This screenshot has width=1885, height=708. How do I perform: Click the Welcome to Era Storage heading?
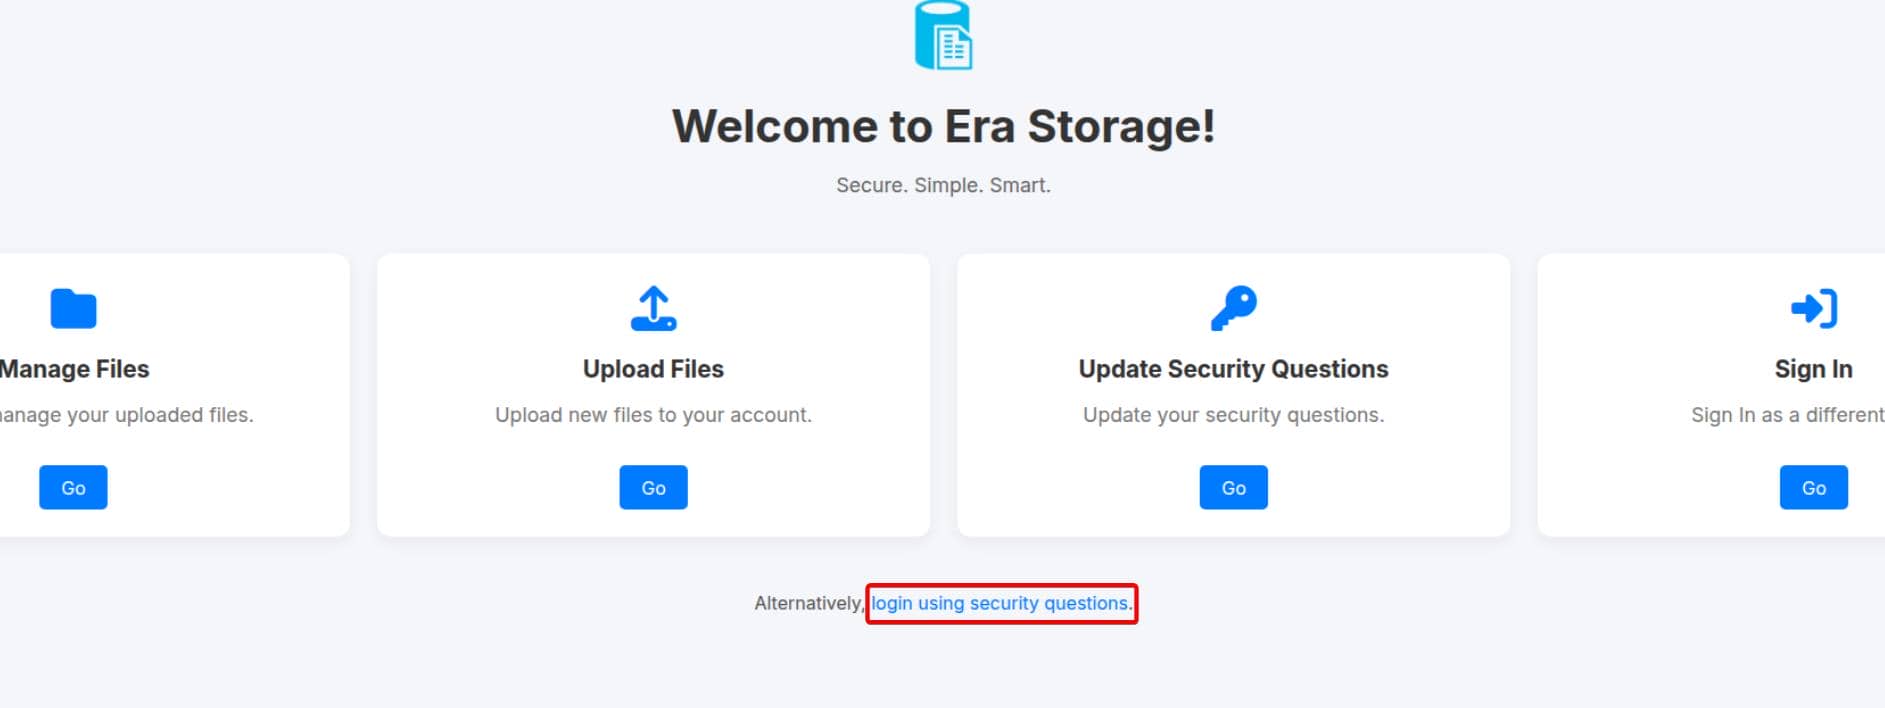pos(943,127)
